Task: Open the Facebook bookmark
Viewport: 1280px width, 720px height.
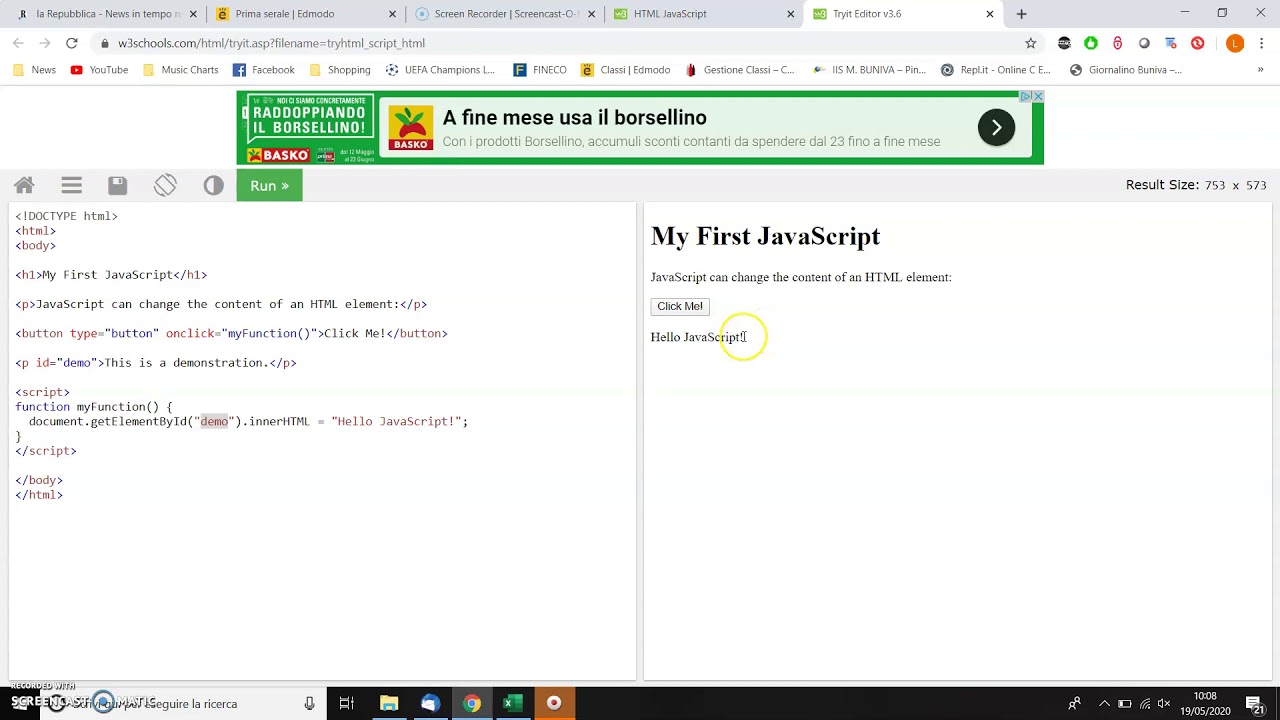Action: pyautogui.click(x=263, y=70)
